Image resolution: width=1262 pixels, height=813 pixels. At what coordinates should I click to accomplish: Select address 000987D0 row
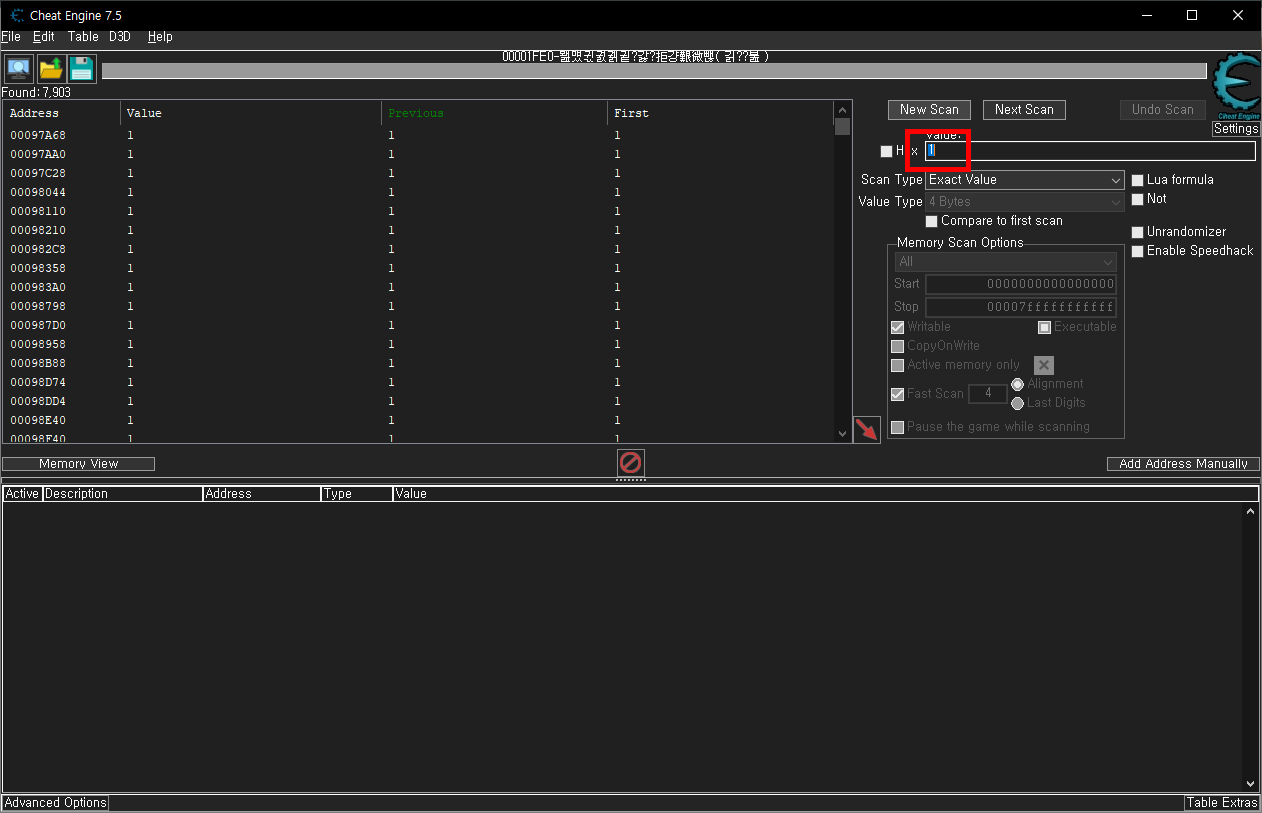coord(418,325)
